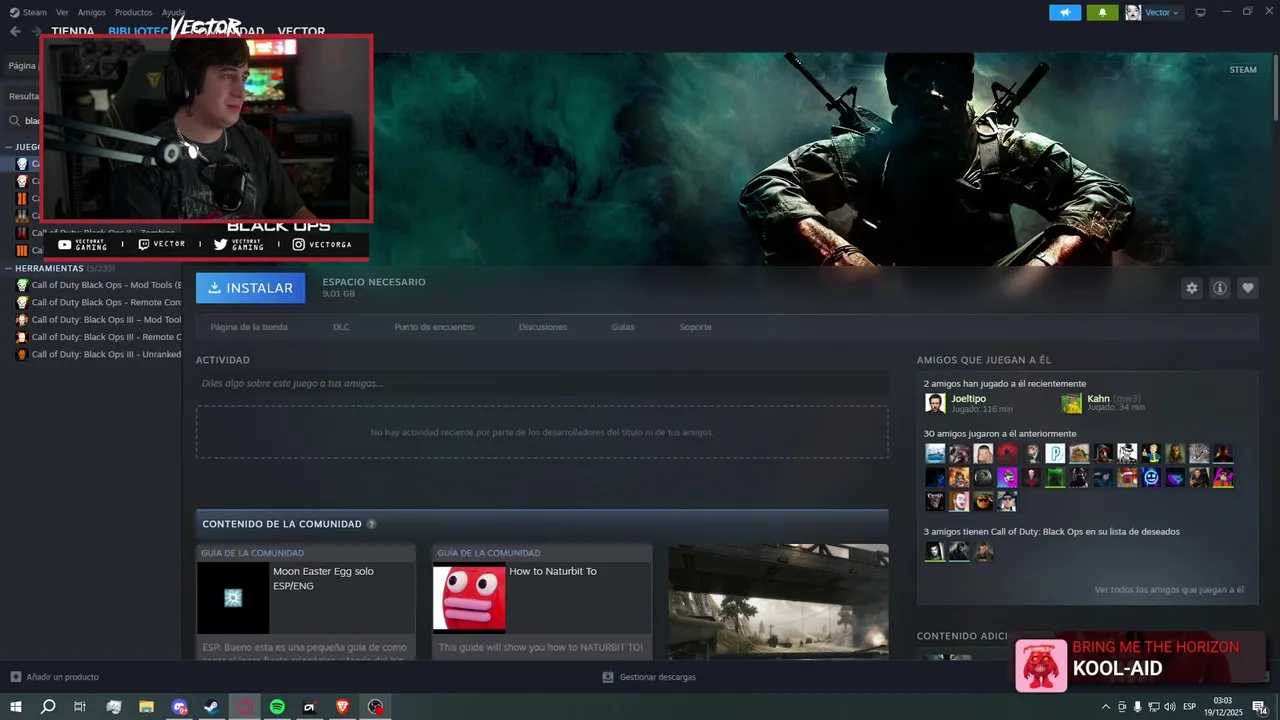Open the DLC tab
The height and width of the screenshot is (720, 1280).
click(341, 327)
